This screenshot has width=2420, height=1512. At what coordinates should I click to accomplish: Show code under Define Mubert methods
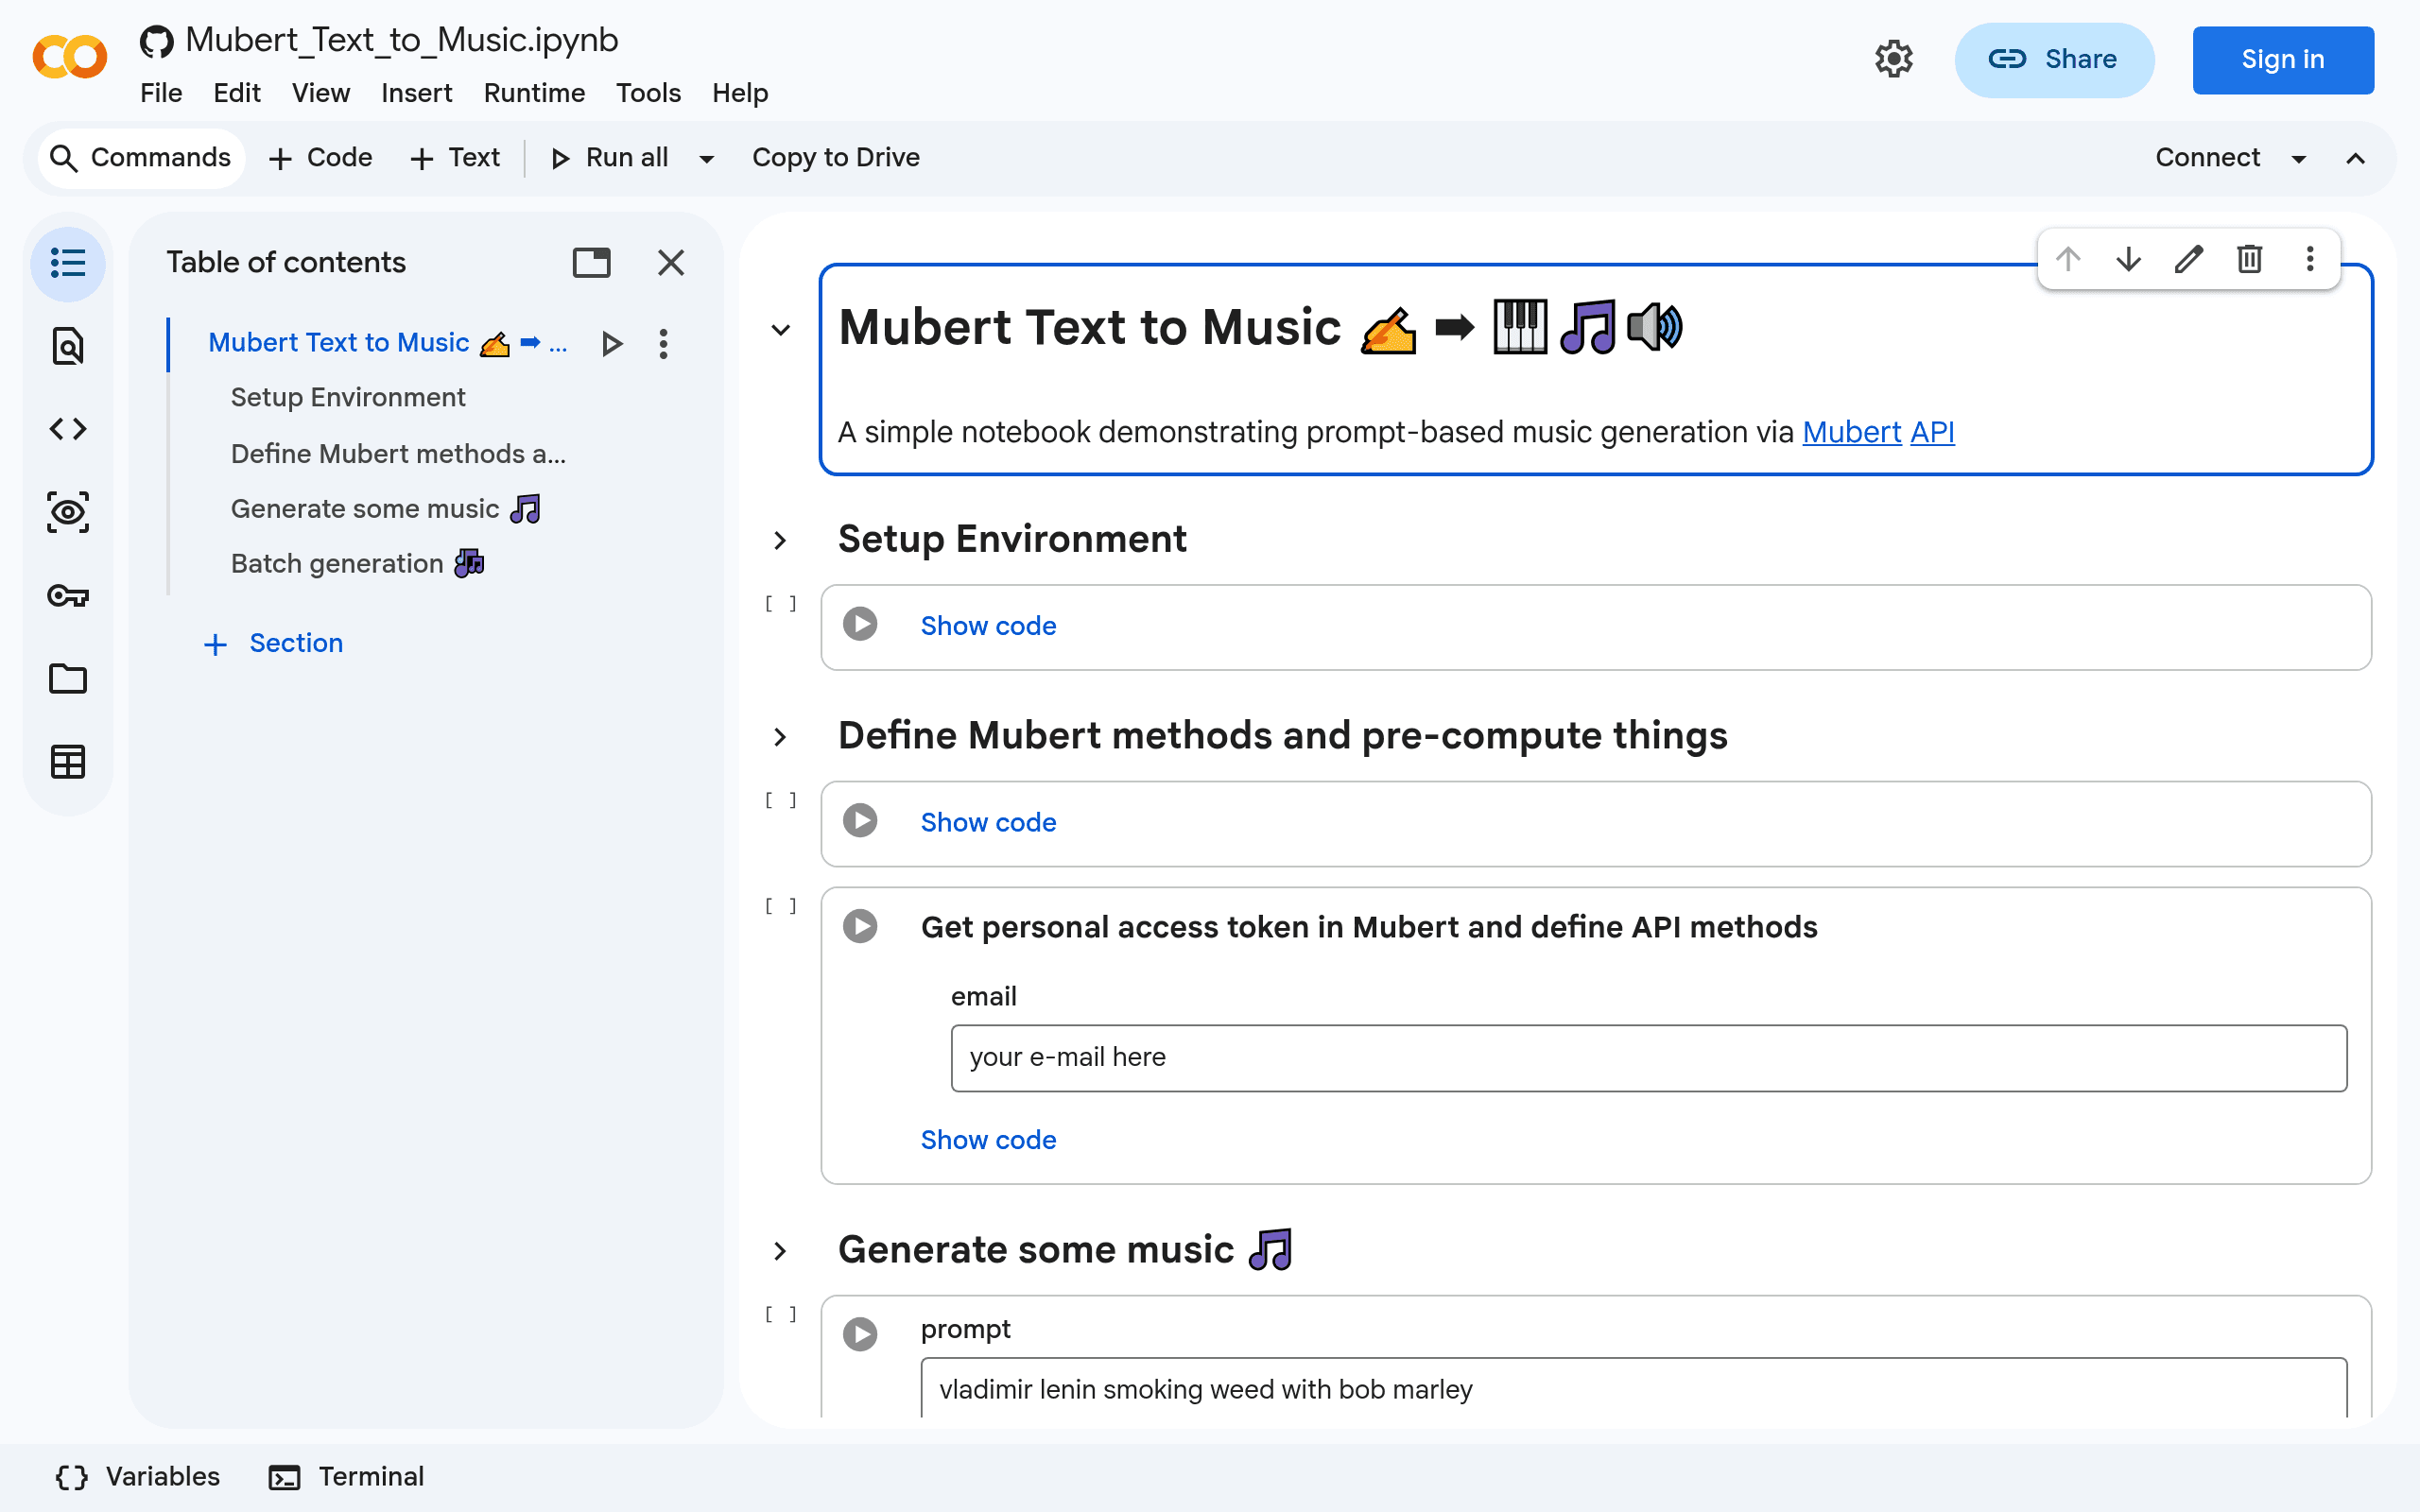coord(988,822)
